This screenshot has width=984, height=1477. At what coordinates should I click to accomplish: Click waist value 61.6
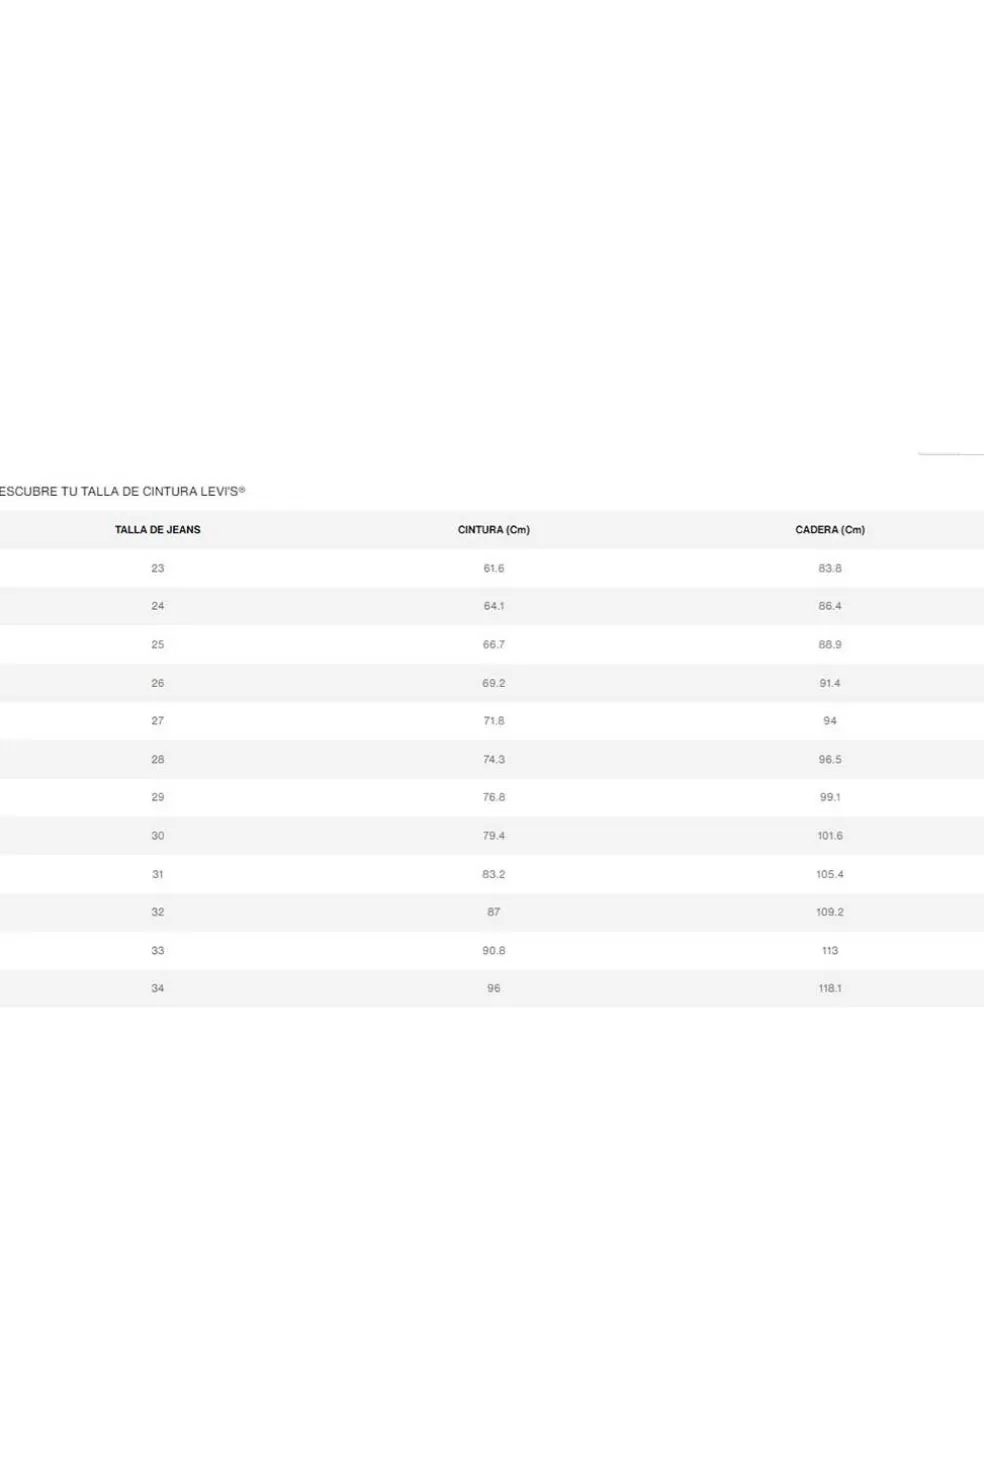pos(494,568)
